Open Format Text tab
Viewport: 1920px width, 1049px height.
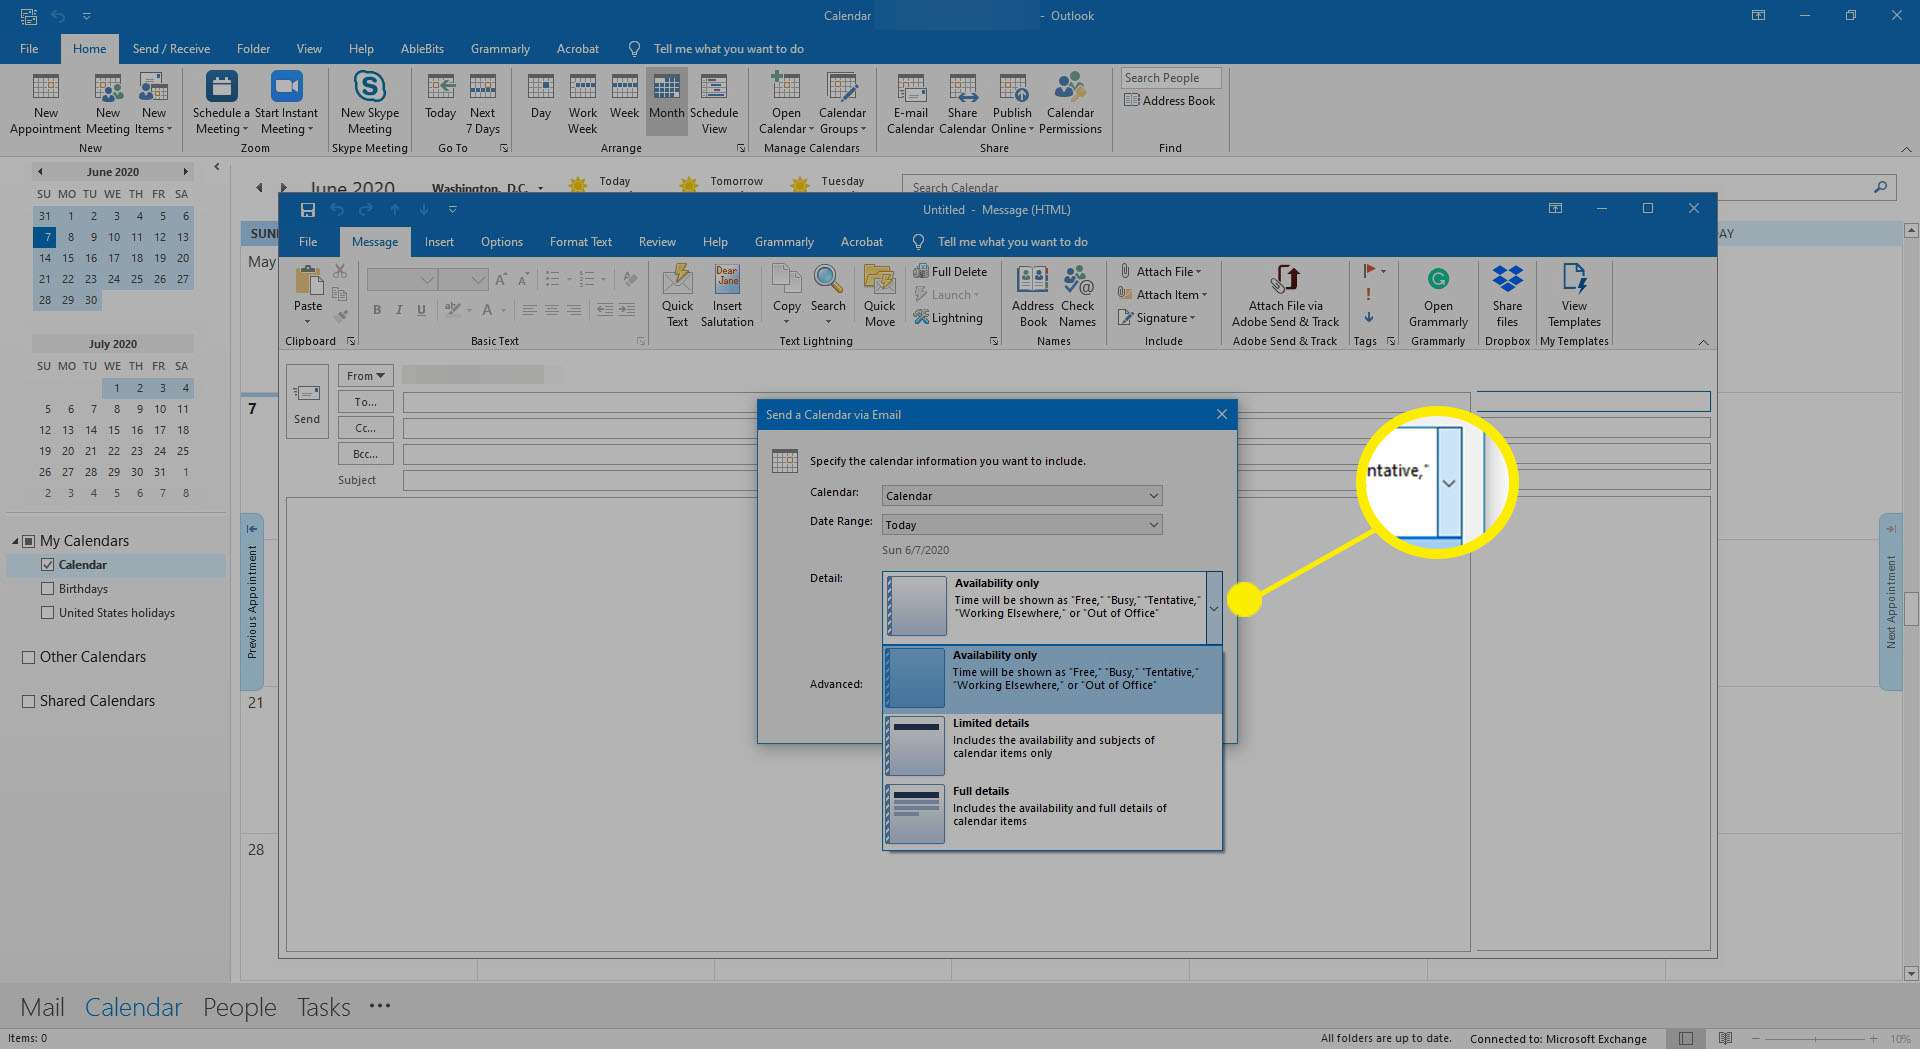580,242
